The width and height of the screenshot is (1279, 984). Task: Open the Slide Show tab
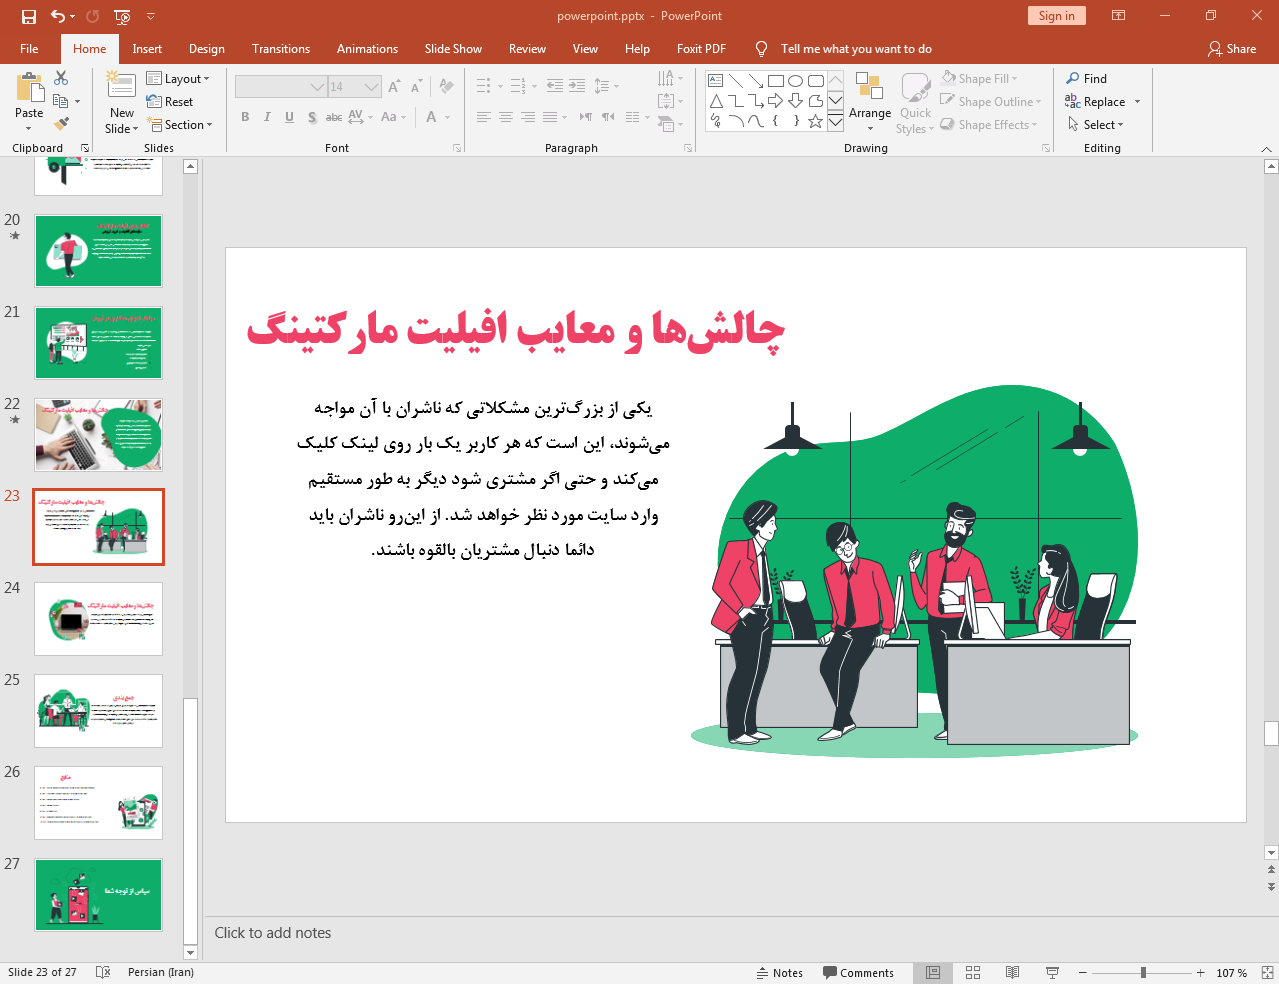click(453, 49)
